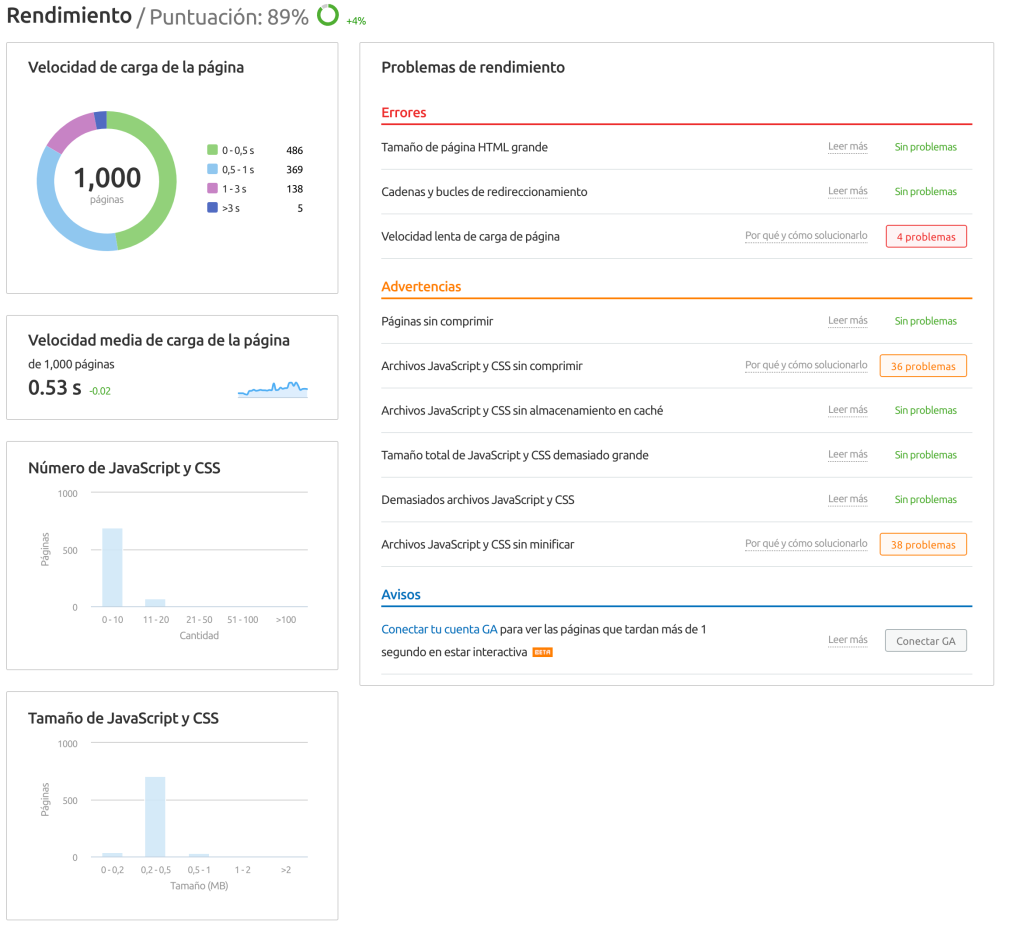The image size is (1010, 937).
Task: Open the 36 problemas warning button
Action: pyautogui.click(x=923, y=366)
